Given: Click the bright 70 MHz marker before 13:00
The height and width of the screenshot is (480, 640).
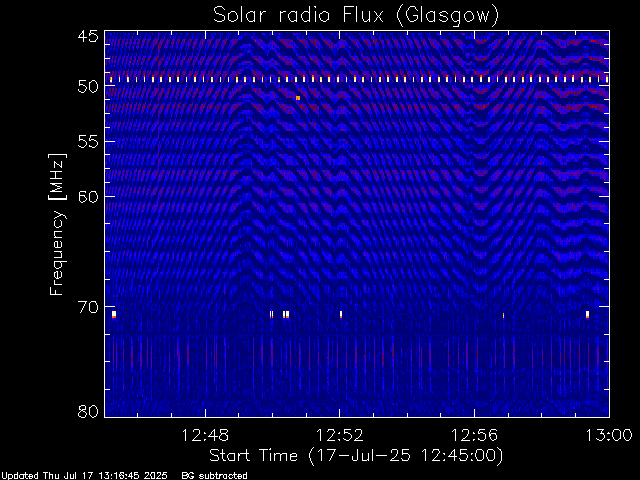Looking at the screenshot, I should 587,314.
